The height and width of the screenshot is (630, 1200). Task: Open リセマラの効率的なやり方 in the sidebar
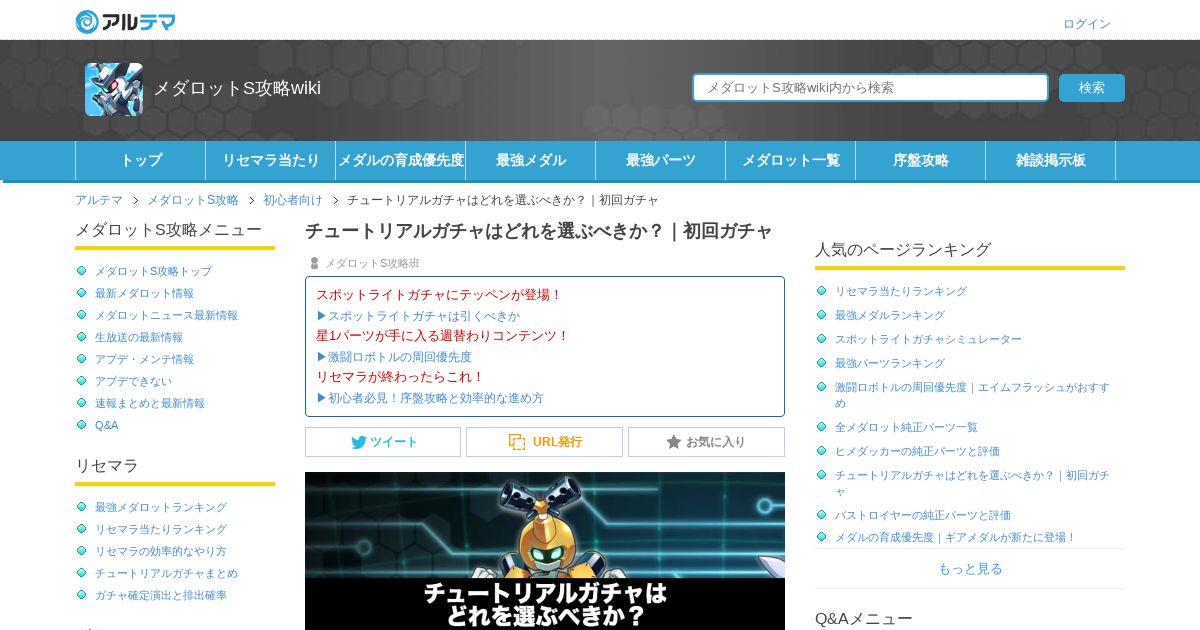tap(161, 551)
